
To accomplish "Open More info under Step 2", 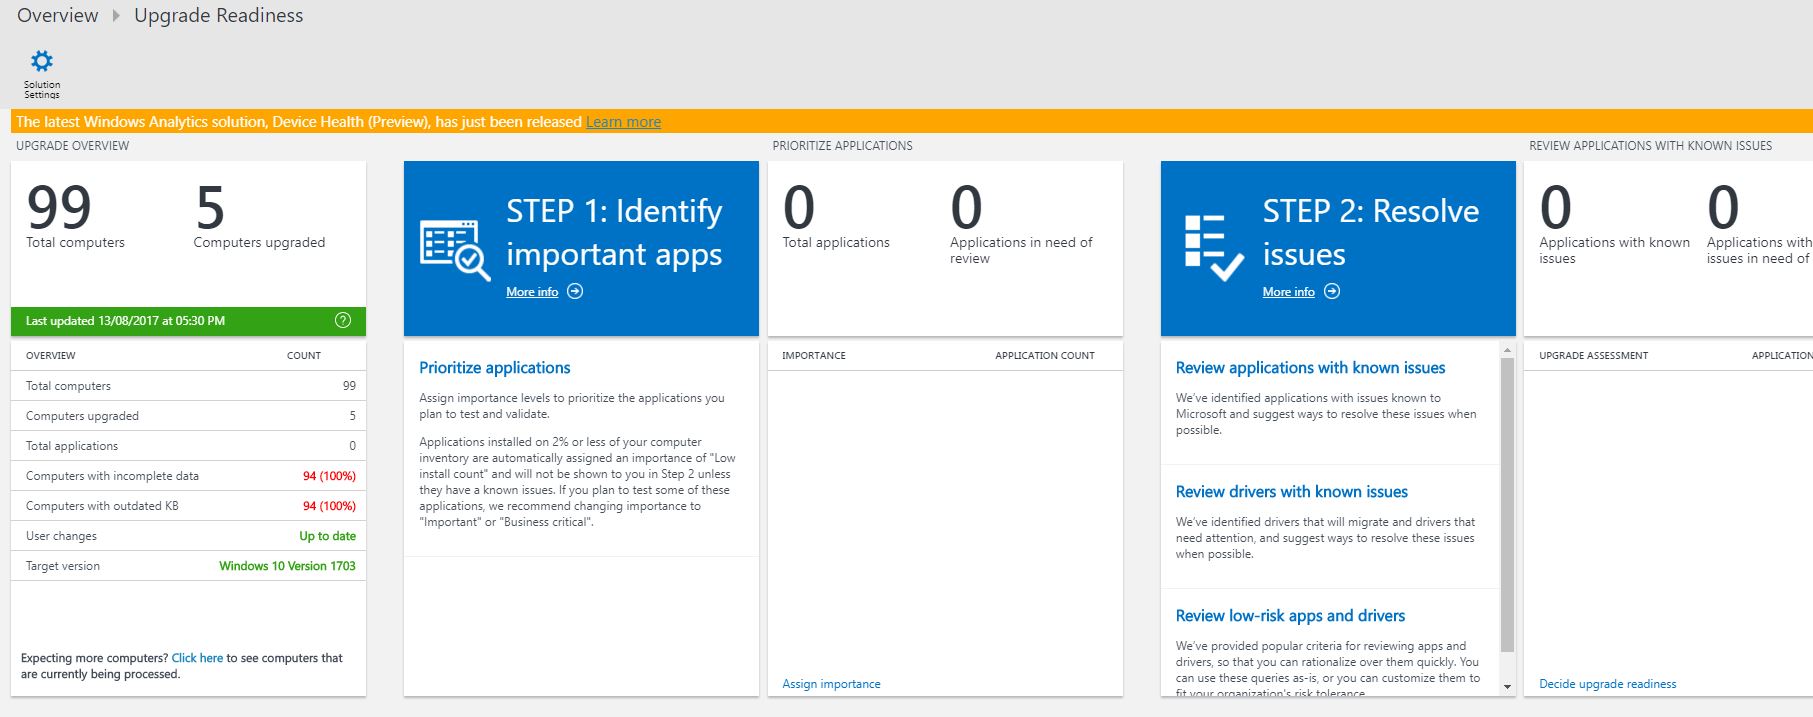I will pyautogui.click(x=1289, y=292).
